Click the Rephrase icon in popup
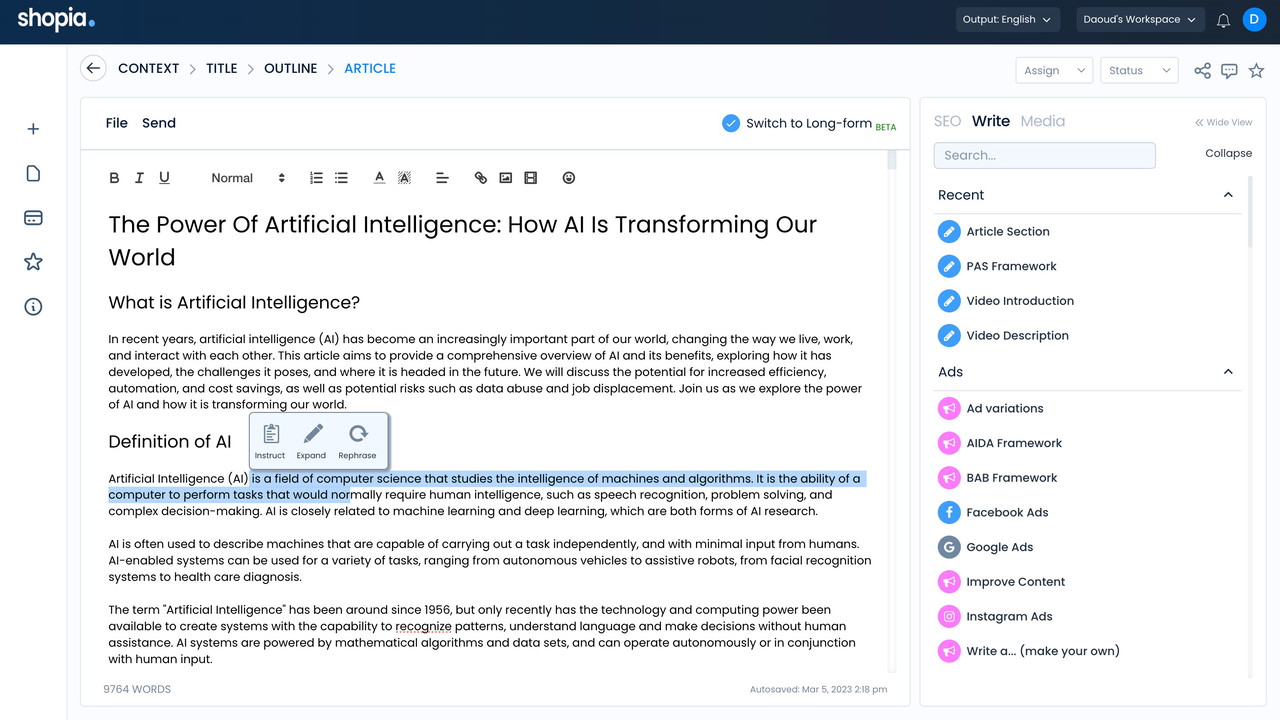This screenshot has height=720, width=1280. tap(358, 434)
